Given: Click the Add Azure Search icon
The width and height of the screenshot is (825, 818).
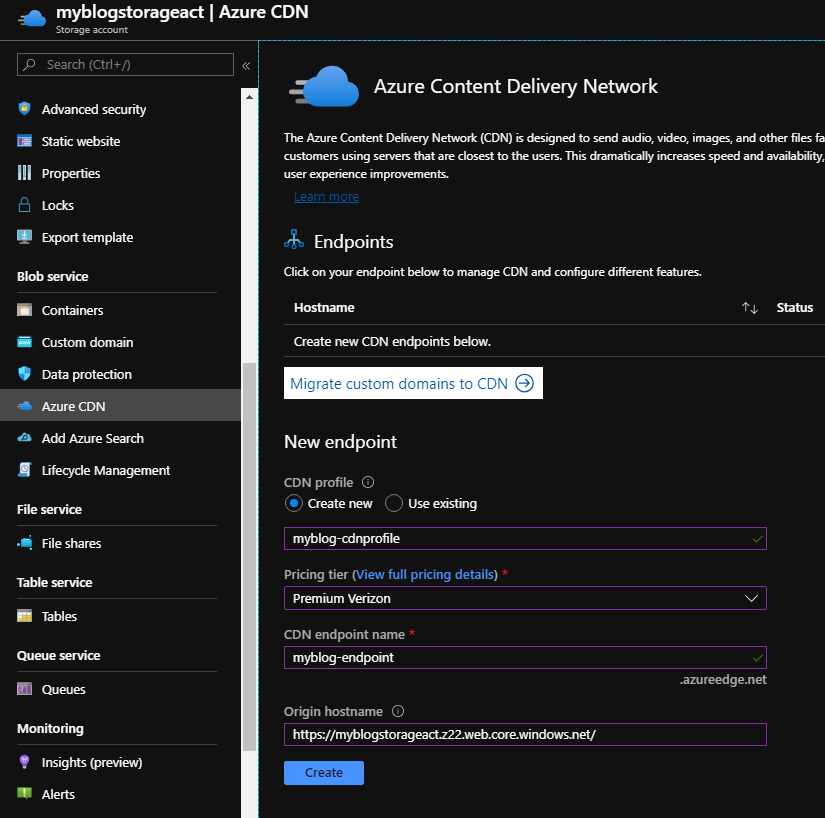Looking at the screenshot, I should (25, 438).
